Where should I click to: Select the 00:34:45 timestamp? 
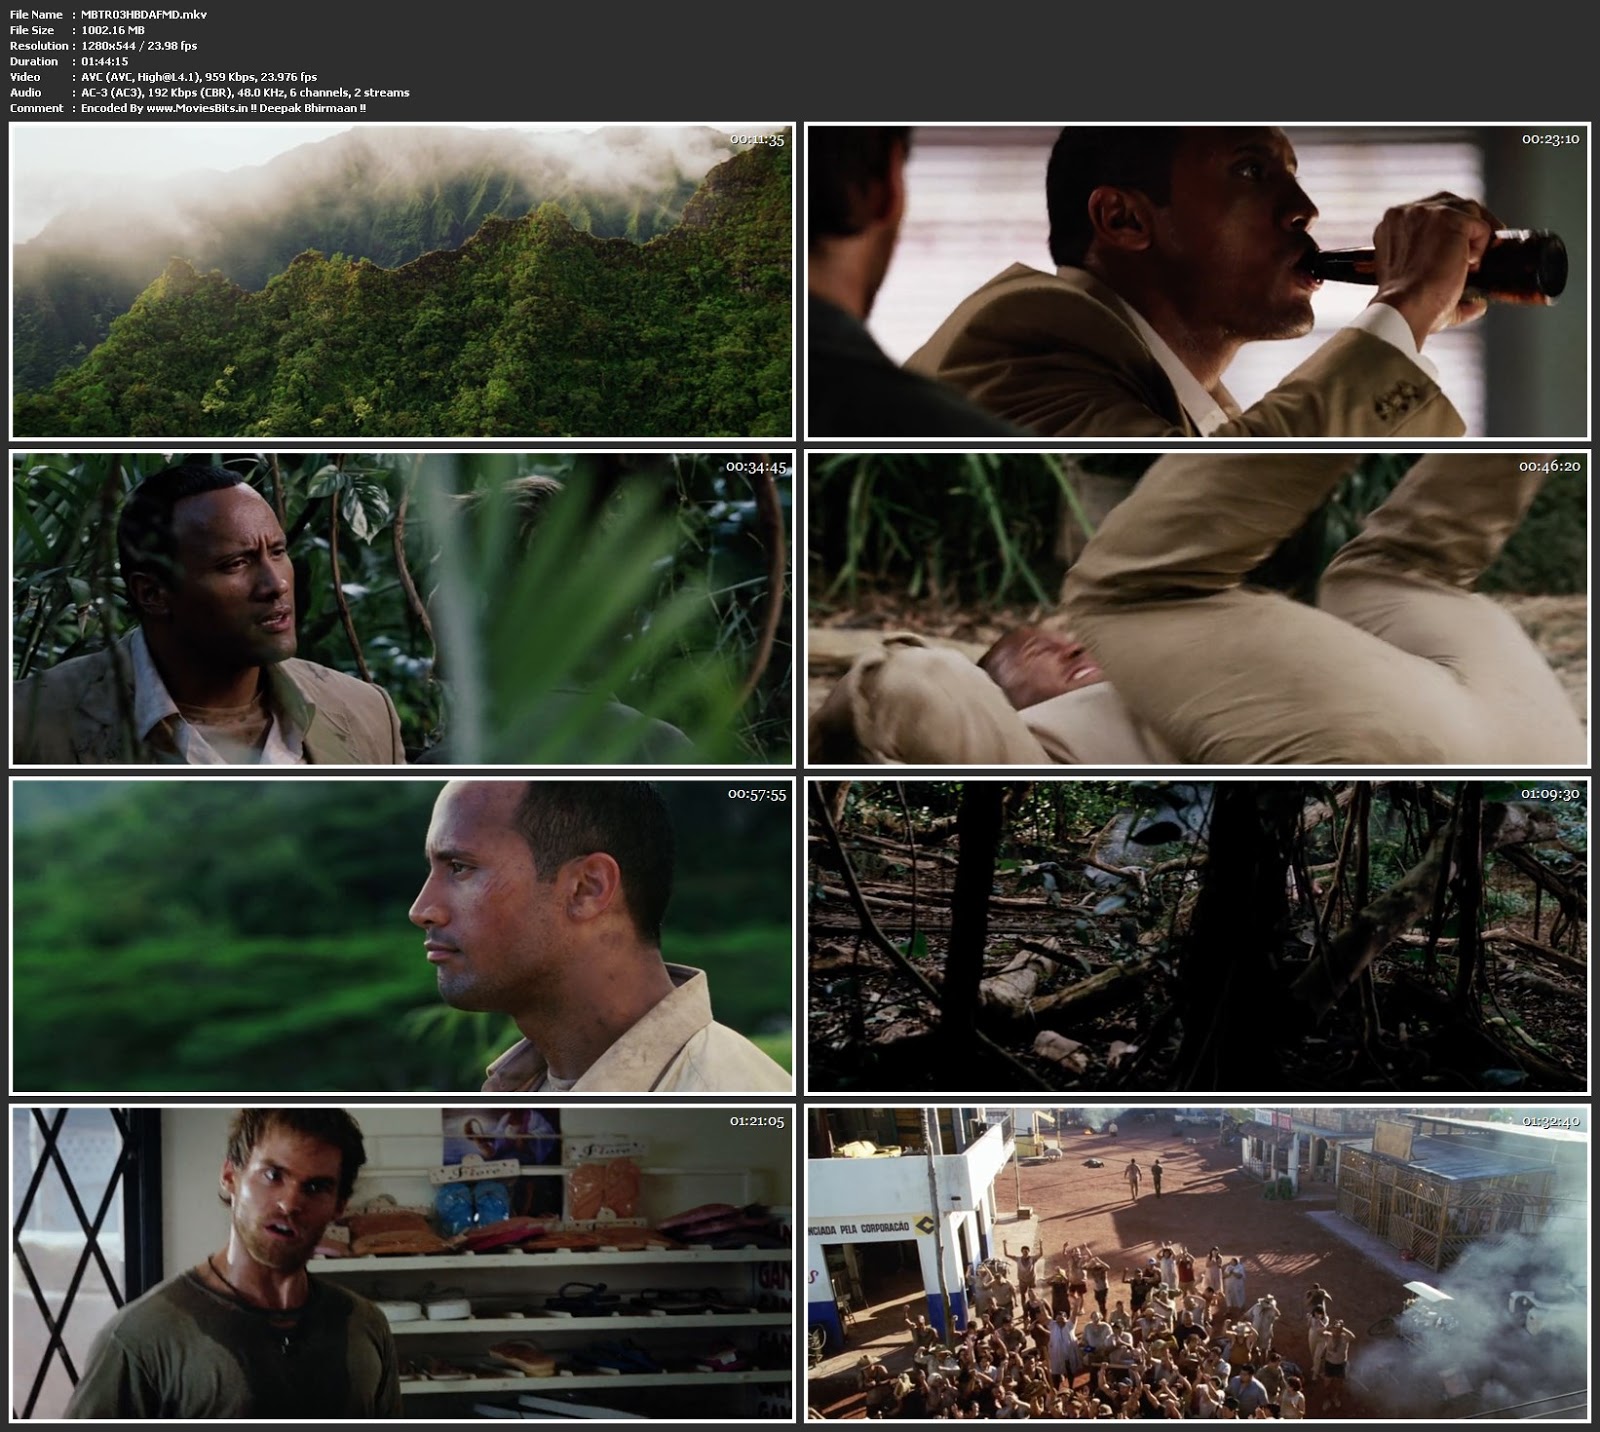point(756,467)
